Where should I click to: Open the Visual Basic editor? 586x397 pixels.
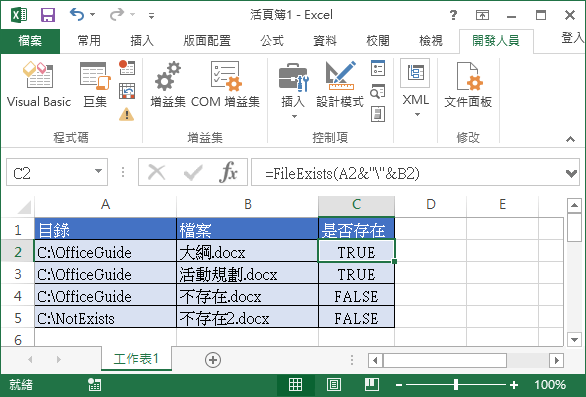tap(38, 85)
